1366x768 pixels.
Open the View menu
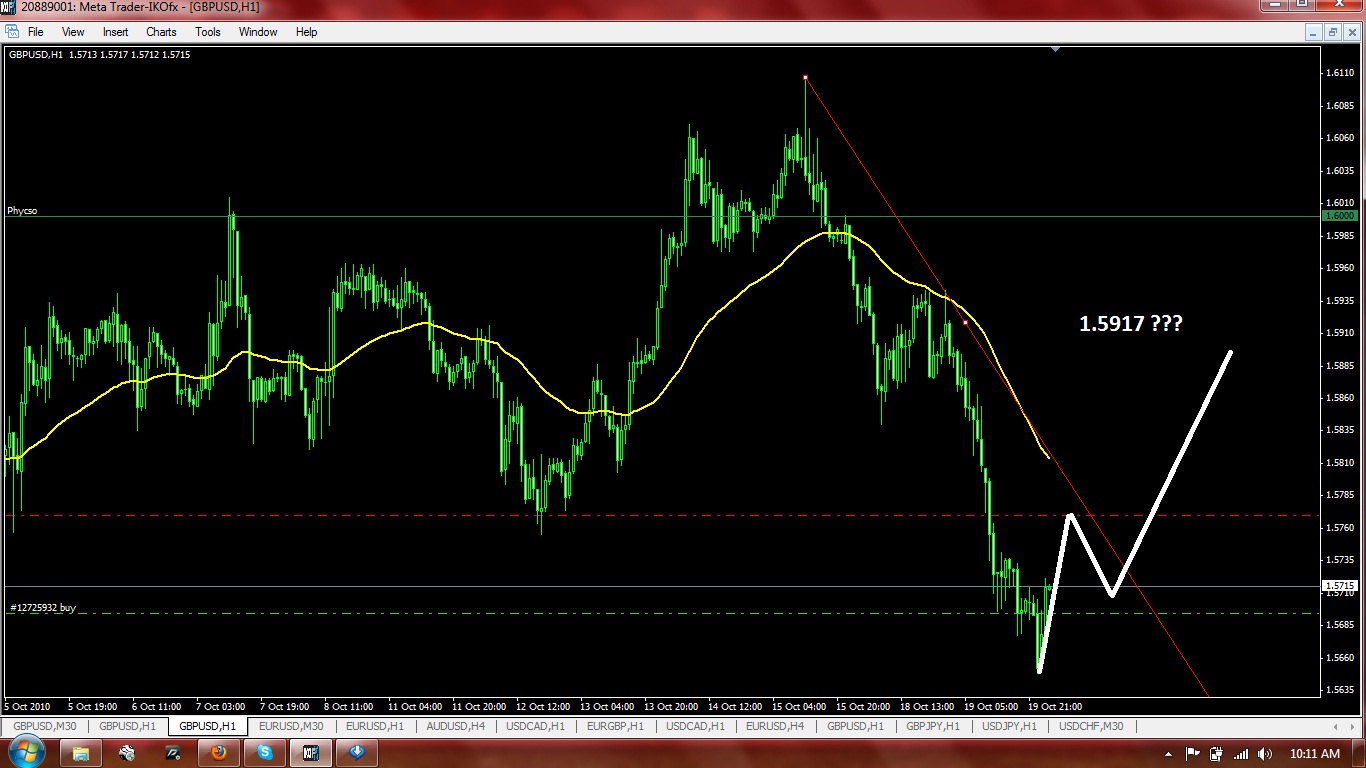(73, 32)
